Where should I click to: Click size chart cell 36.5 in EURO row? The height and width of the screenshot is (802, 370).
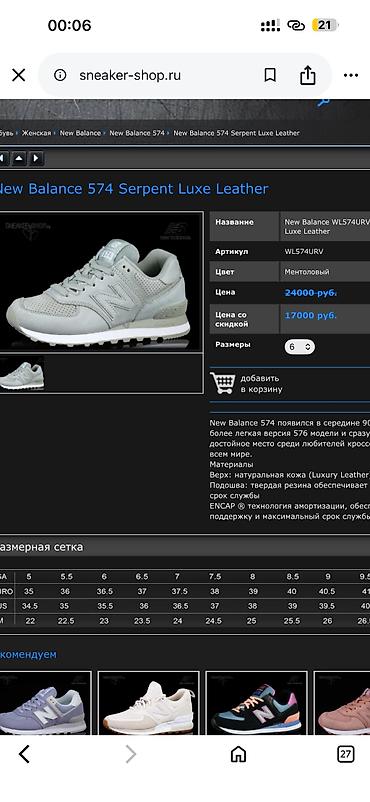click(104, 591)
